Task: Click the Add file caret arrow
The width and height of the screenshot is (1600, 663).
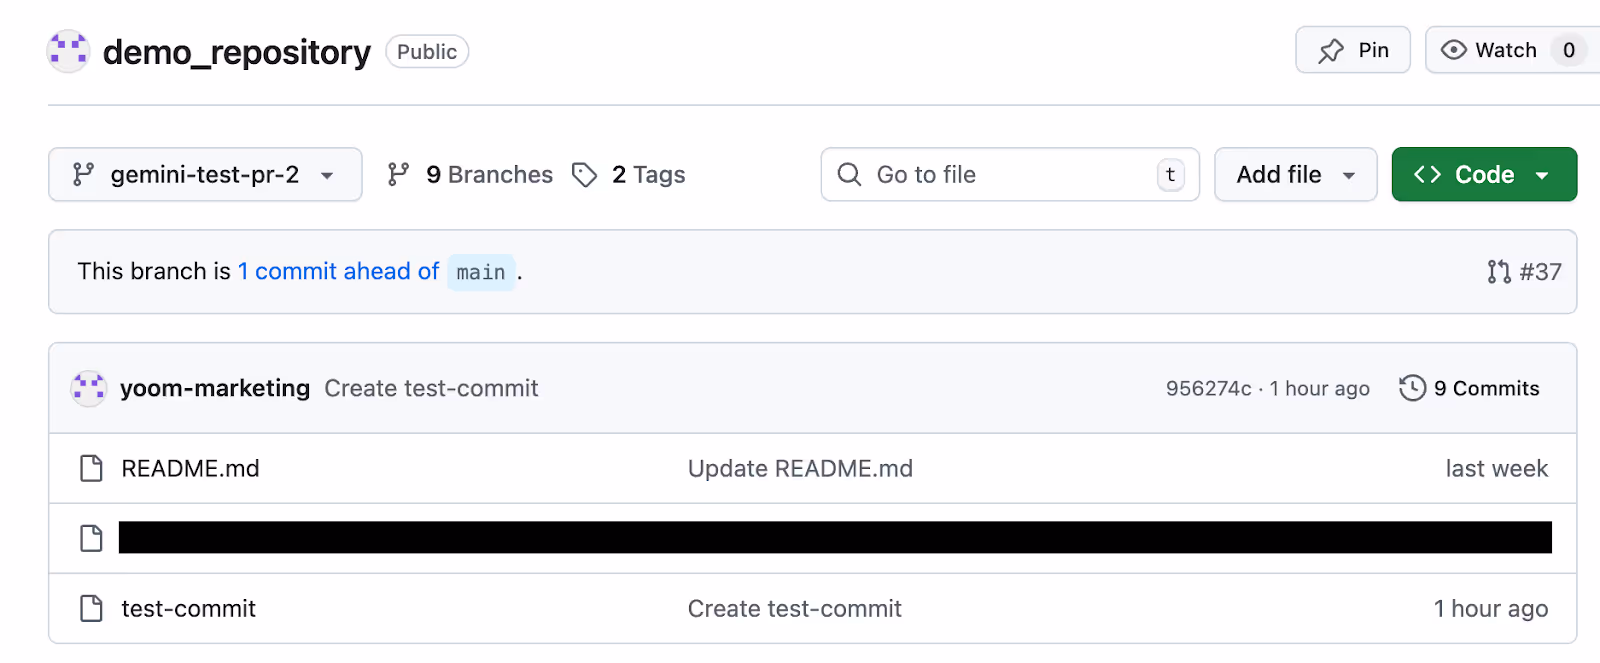Action: pos(1349,176)
